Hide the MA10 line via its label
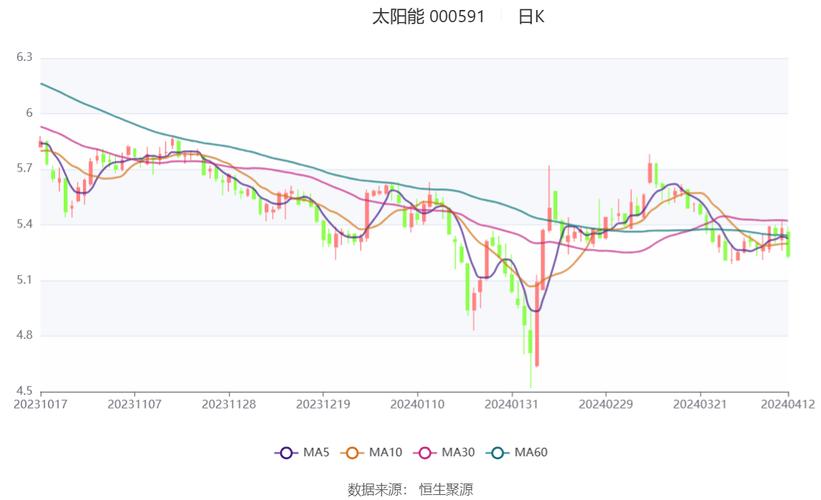The image size is (821, 500). coord(385,452)
